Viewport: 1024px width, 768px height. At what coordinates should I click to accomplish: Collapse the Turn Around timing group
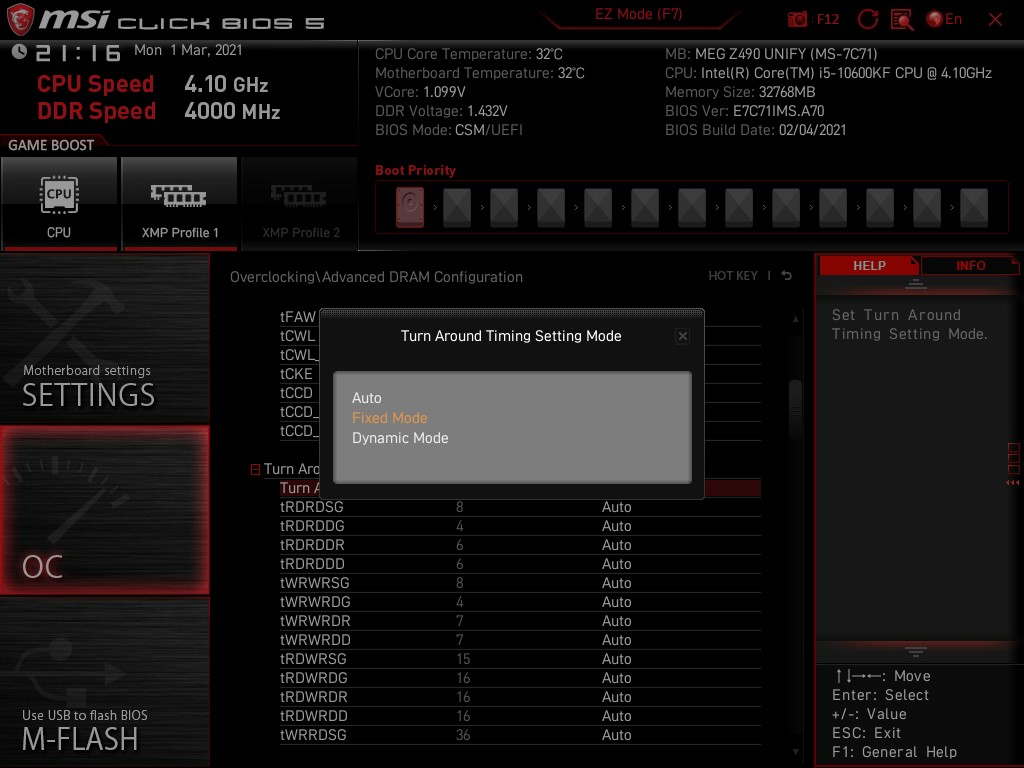click(x=255, y=469)
